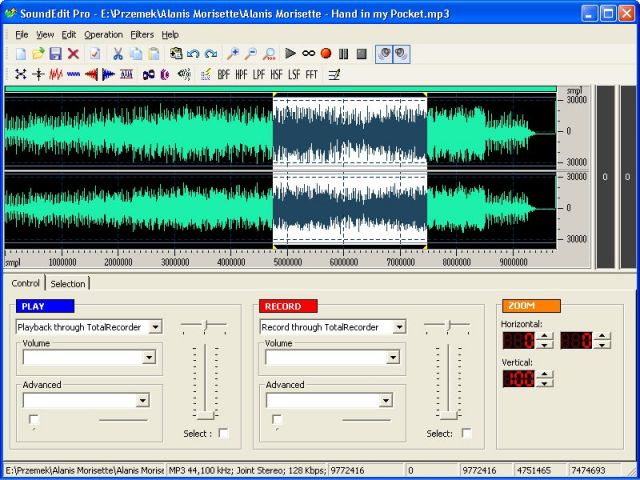Start recording with the red Record button
This screenshot has width=640, height=480.
326,53
